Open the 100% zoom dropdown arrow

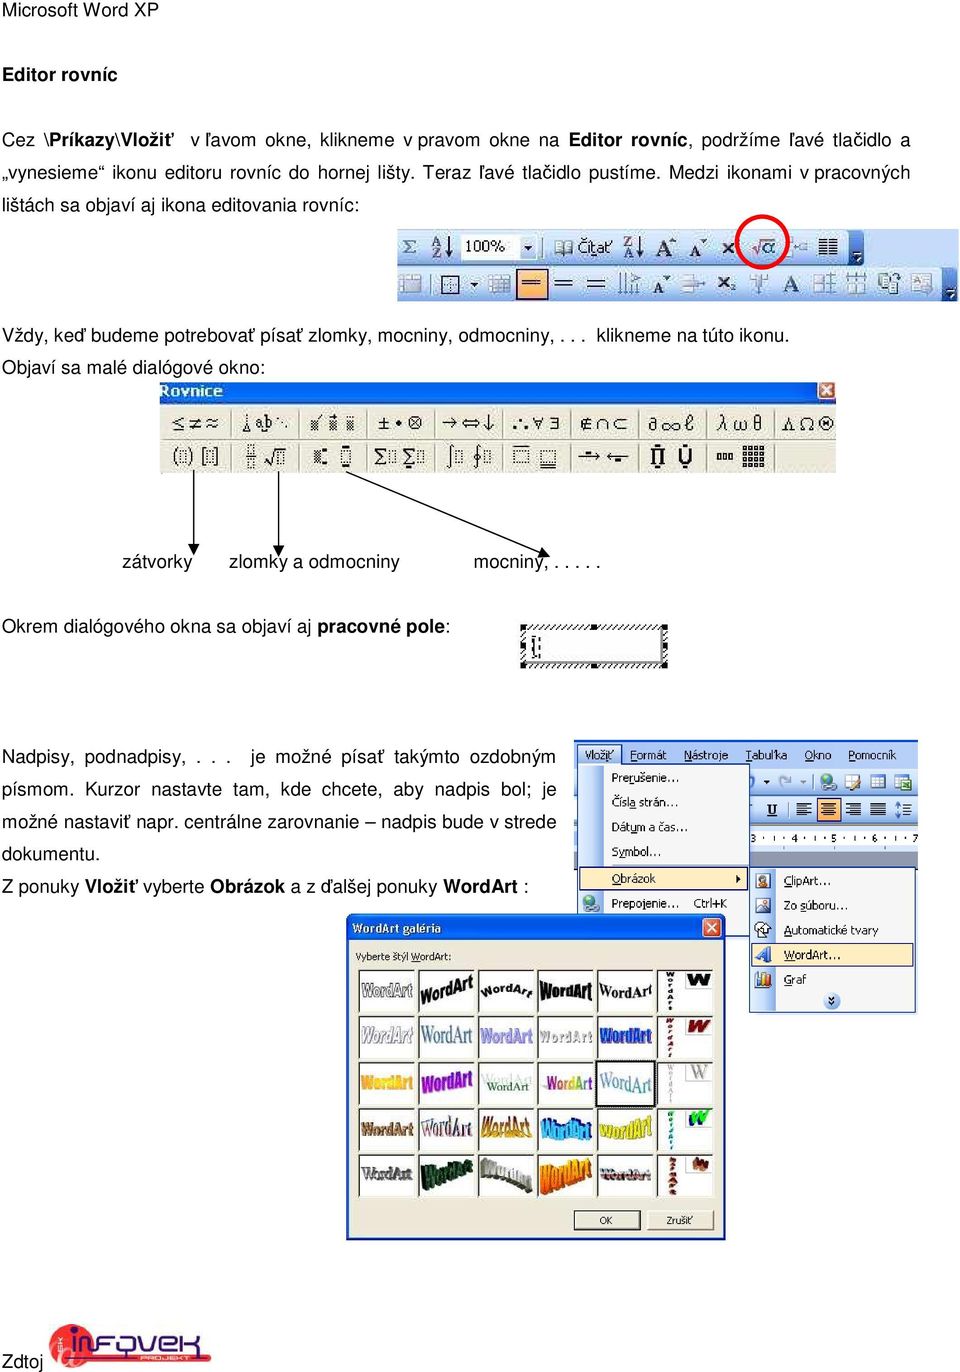click(x=528, y=247)
